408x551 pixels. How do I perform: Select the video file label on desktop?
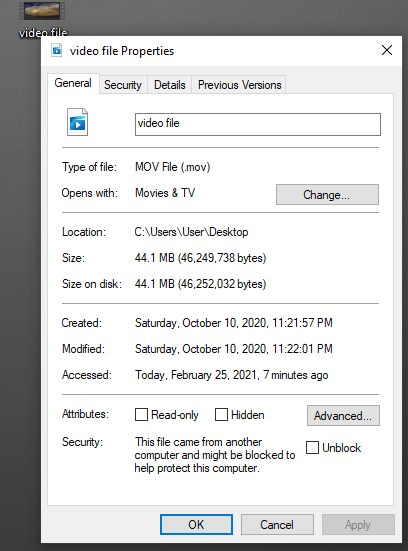(x=43, y=33)
